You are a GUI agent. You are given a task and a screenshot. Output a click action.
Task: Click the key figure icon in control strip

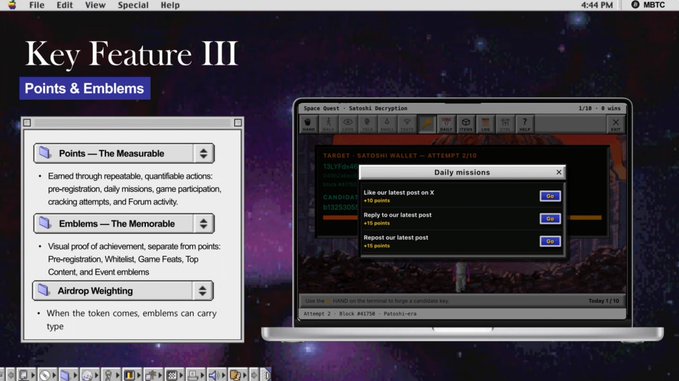(108, 375)
